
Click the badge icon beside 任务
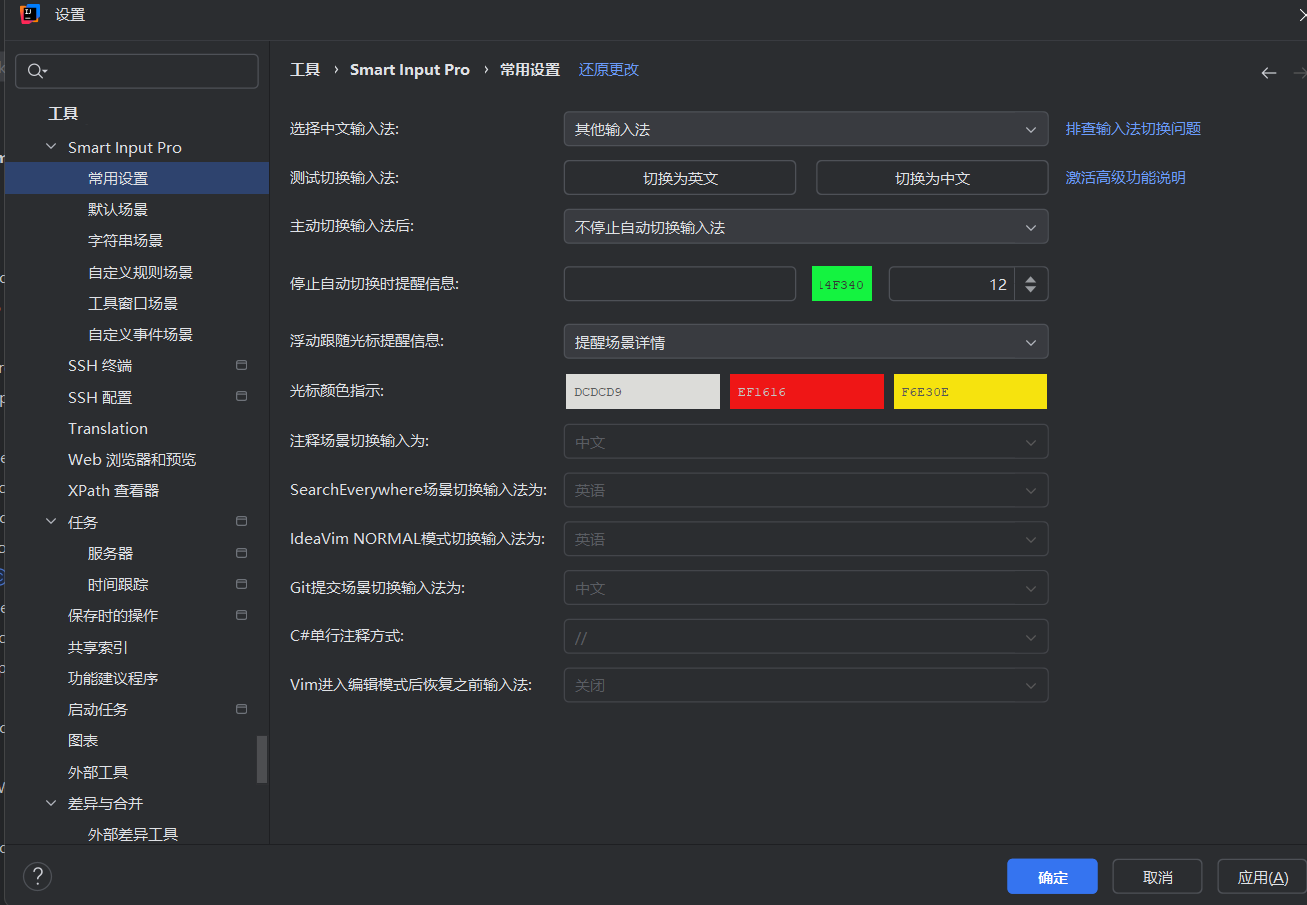pos(240,521)
